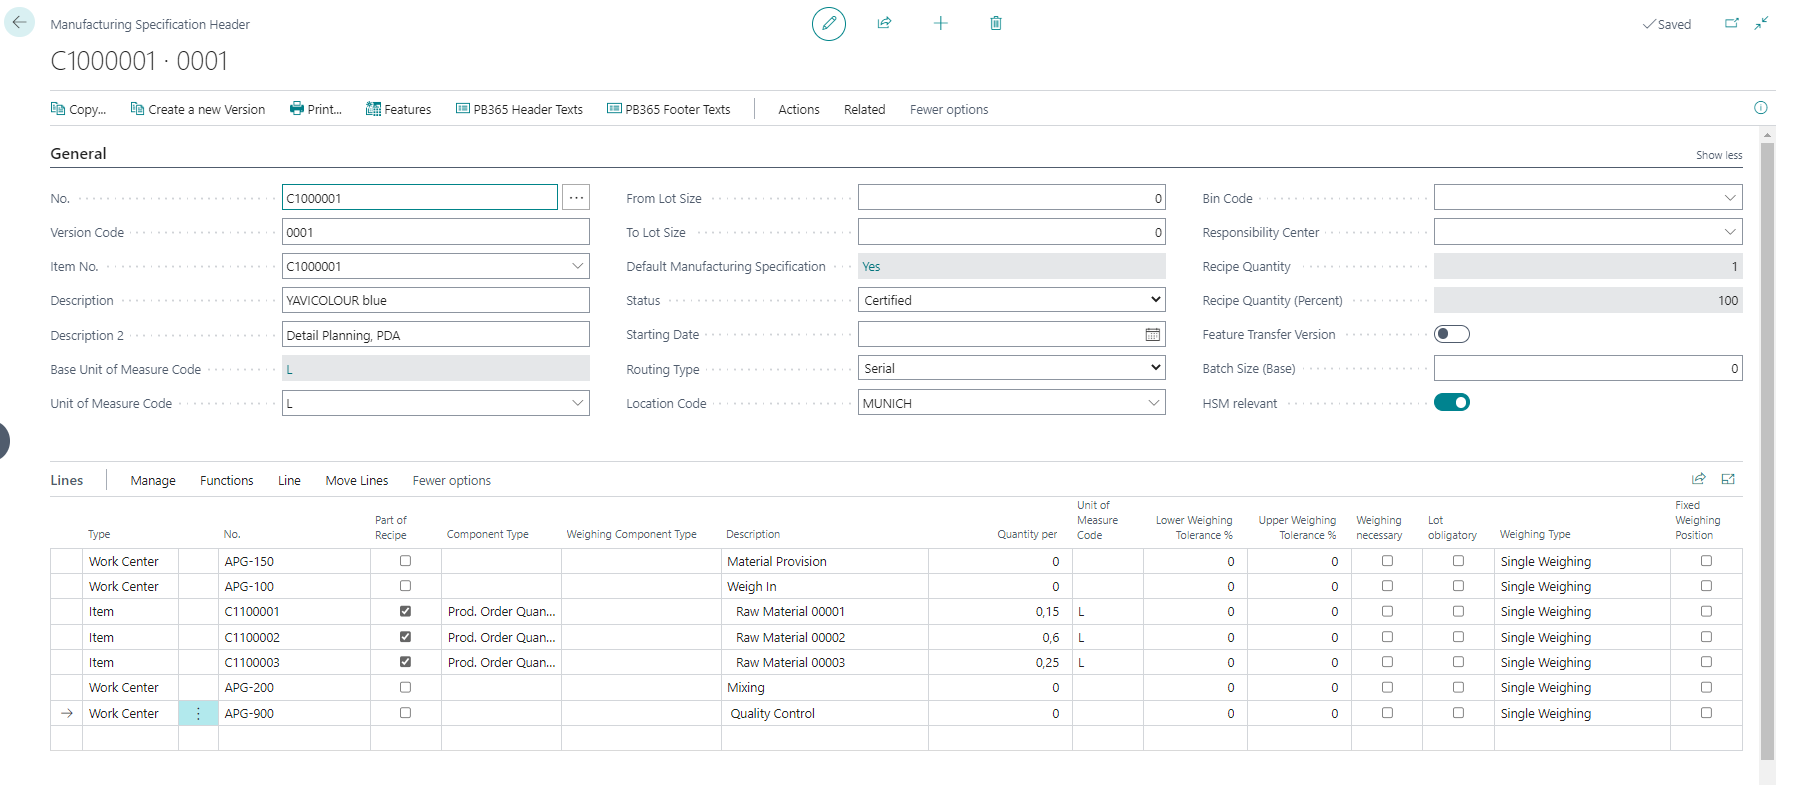Click Show less in General
The height and width of the screenshot is (785, 1806).
[x=1719, y=155]
